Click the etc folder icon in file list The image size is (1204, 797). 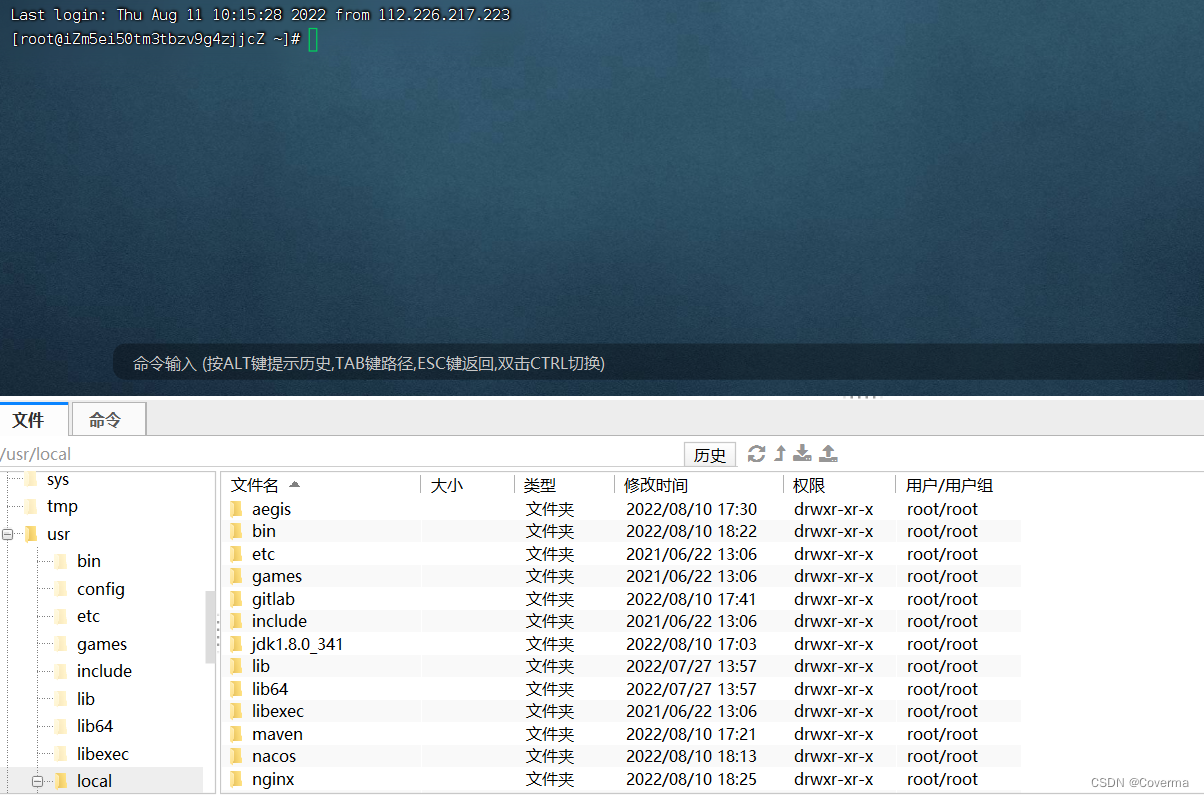tap(236, 554)
